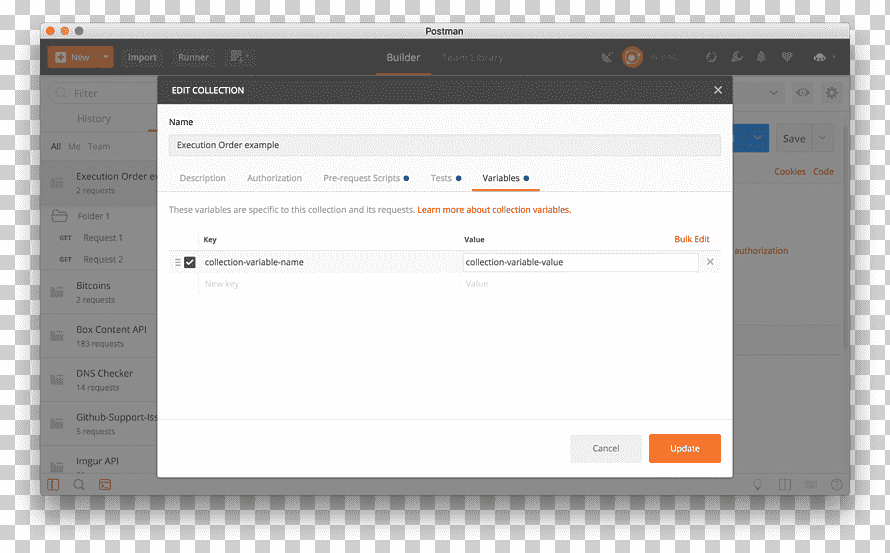This screenshot has height=553, width=890.
Task: Switch to the Team Library tab
Action: (472, 57)
